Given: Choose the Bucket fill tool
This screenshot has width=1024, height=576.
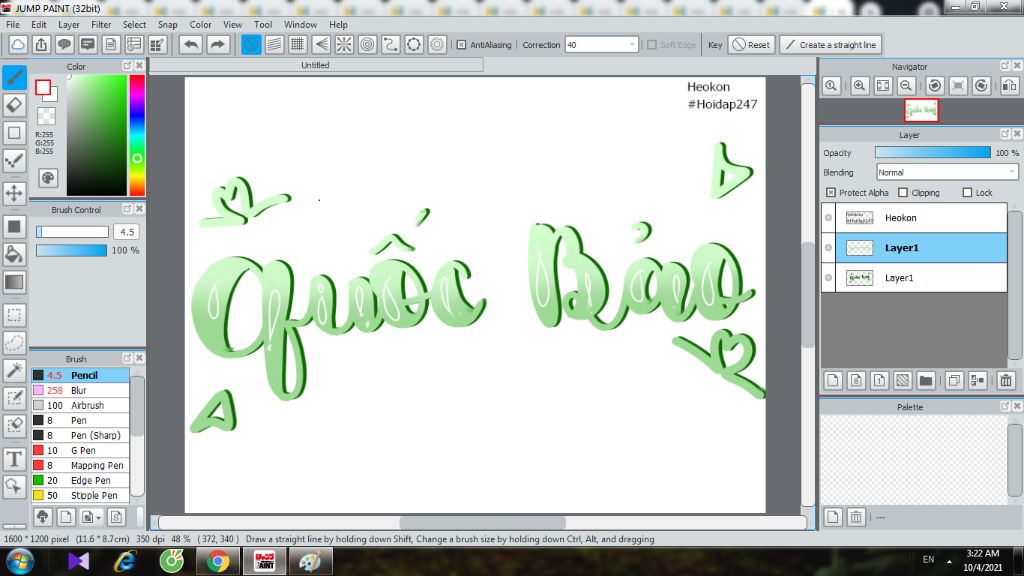Looking at the screenshot, I should pos(14,254).
